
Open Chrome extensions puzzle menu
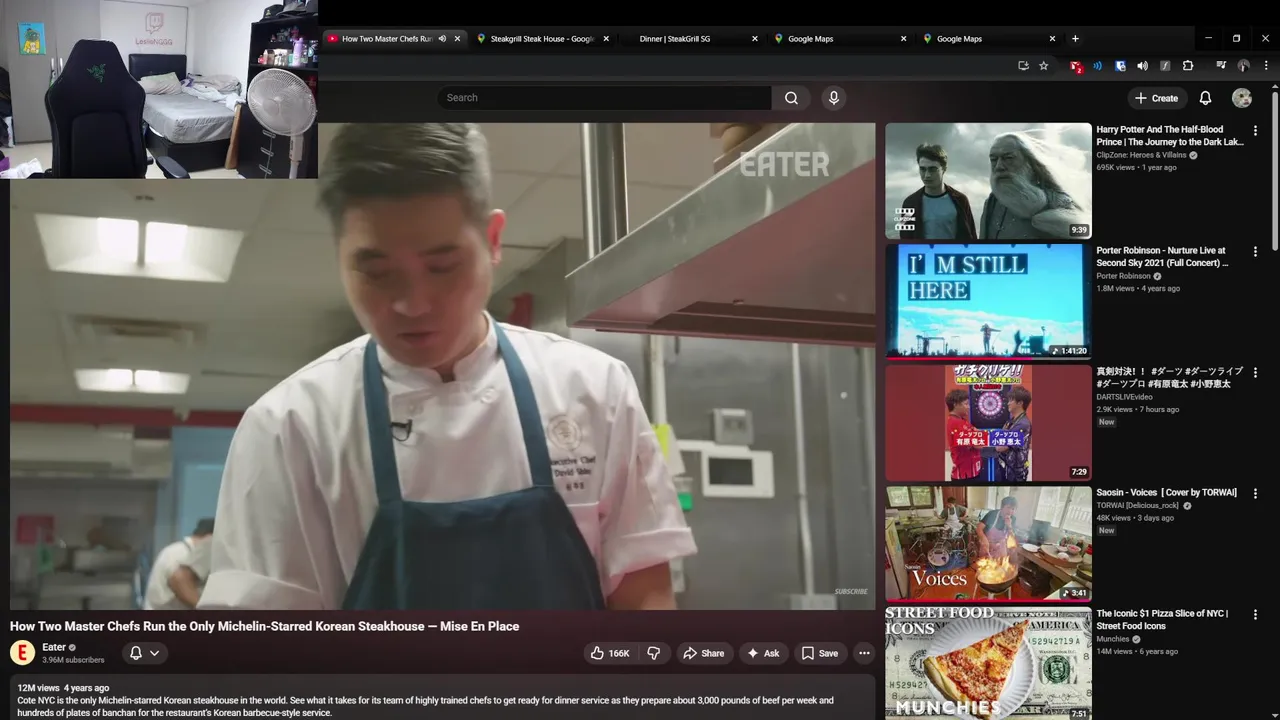[1188, 66]
